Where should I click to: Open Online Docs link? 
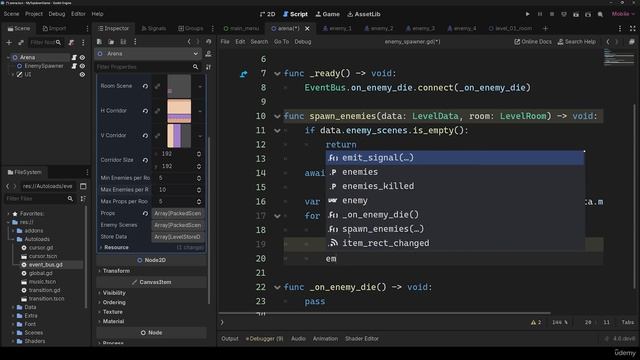coord(533,42)
